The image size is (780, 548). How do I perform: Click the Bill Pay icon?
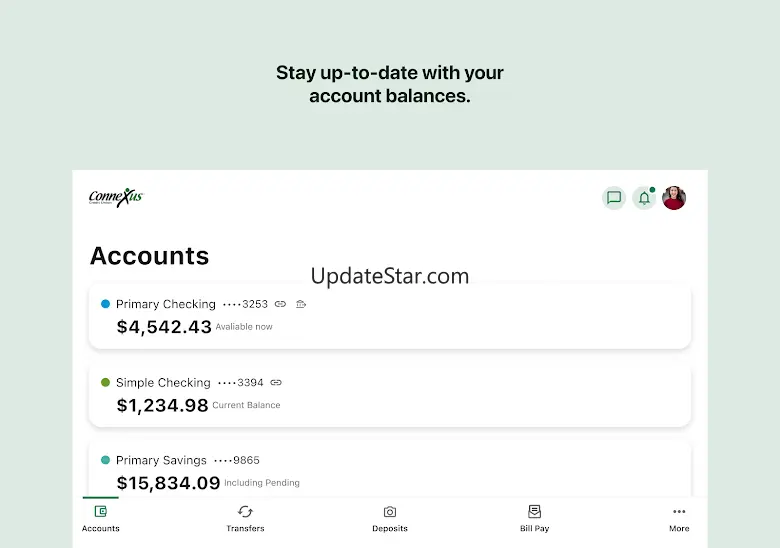[535, 512]
